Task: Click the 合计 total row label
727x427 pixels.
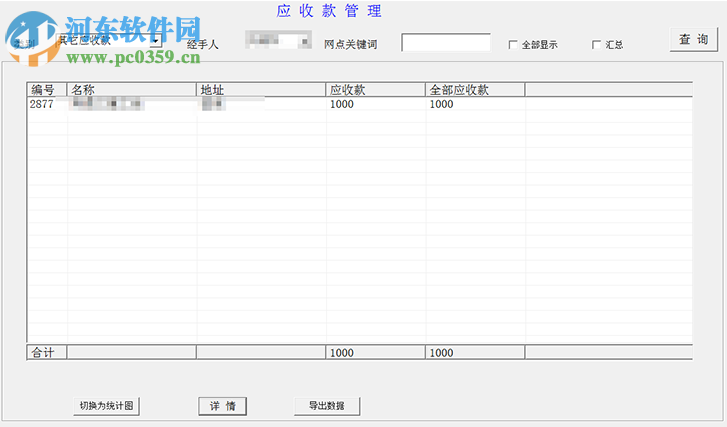Action: [x=47, y=352]
